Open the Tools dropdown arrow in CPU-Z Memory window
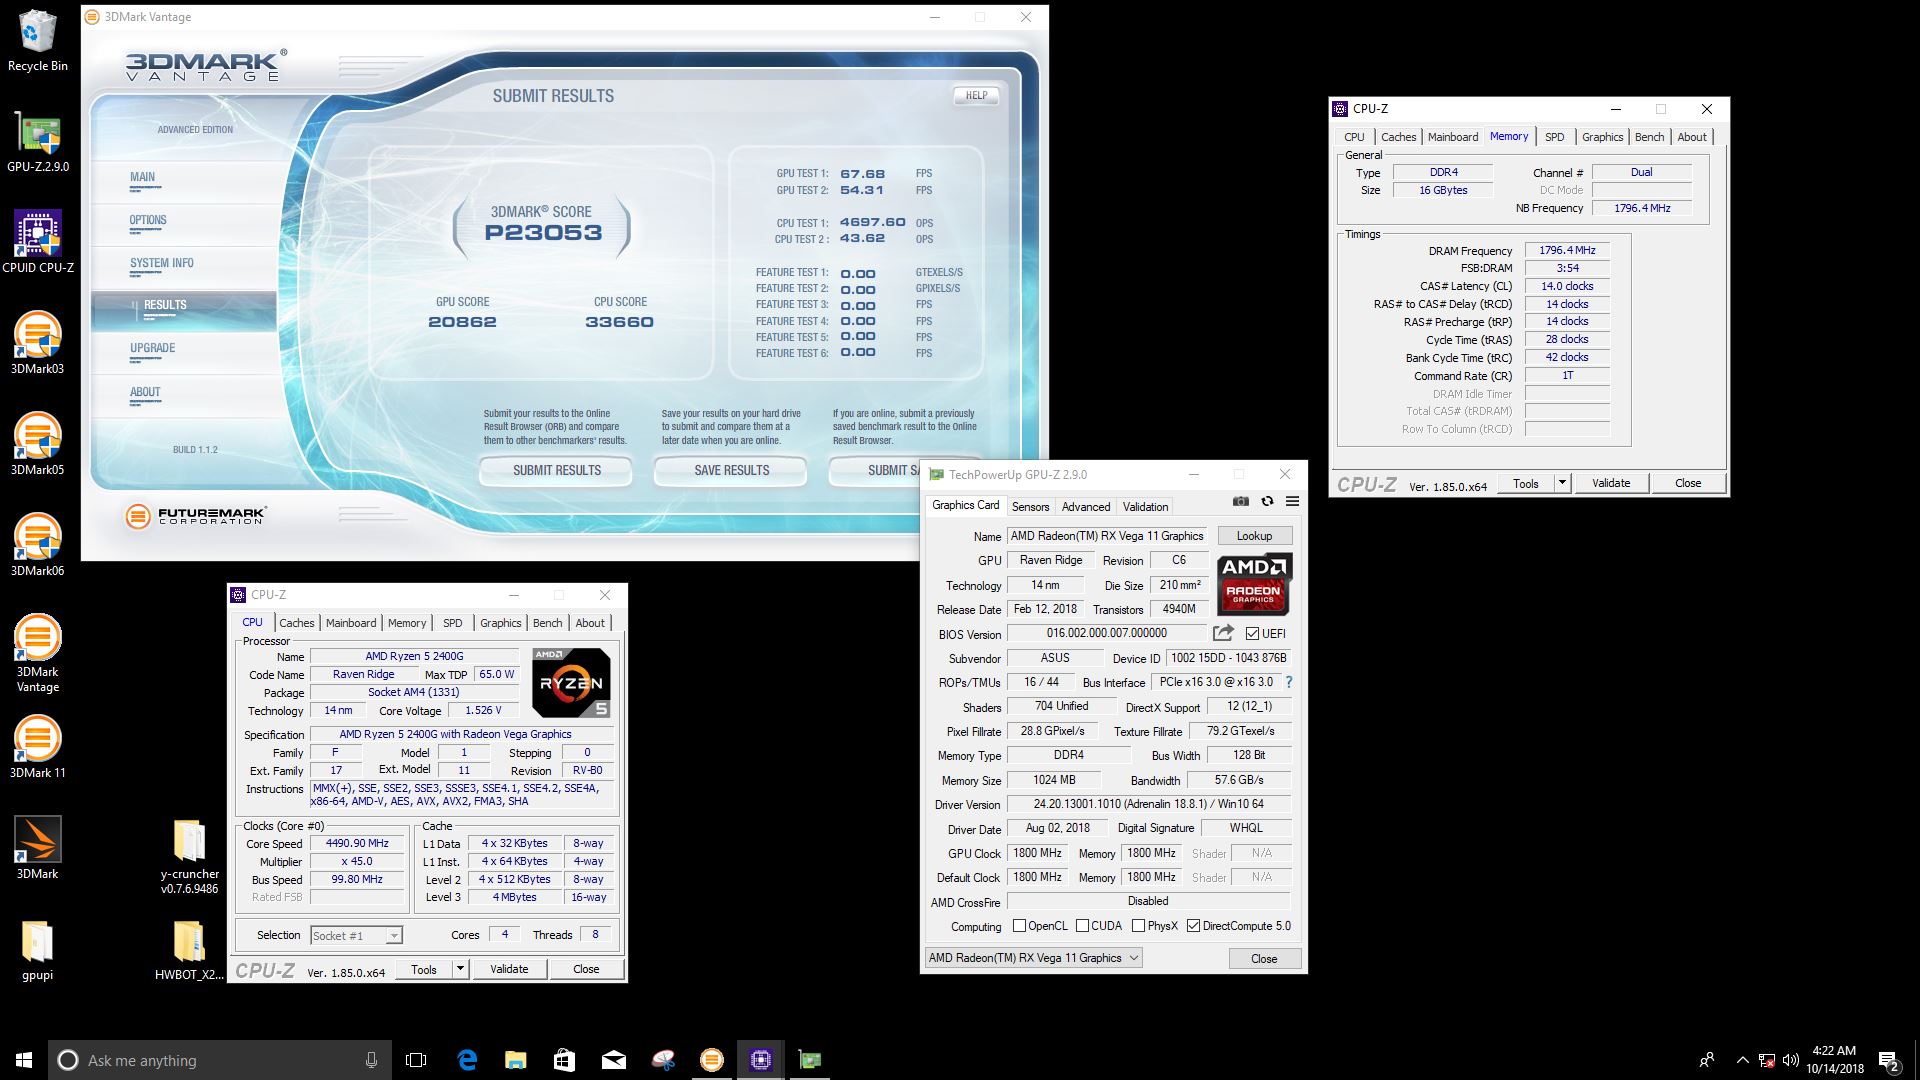Screen dimensions: 1920x1080 pyautogui.click(x=1562, y=483)
